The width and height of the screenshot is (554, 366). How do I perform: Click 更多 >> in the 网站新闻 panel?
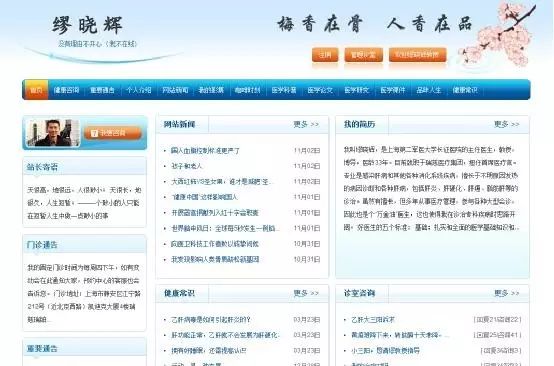pos(306,124)
